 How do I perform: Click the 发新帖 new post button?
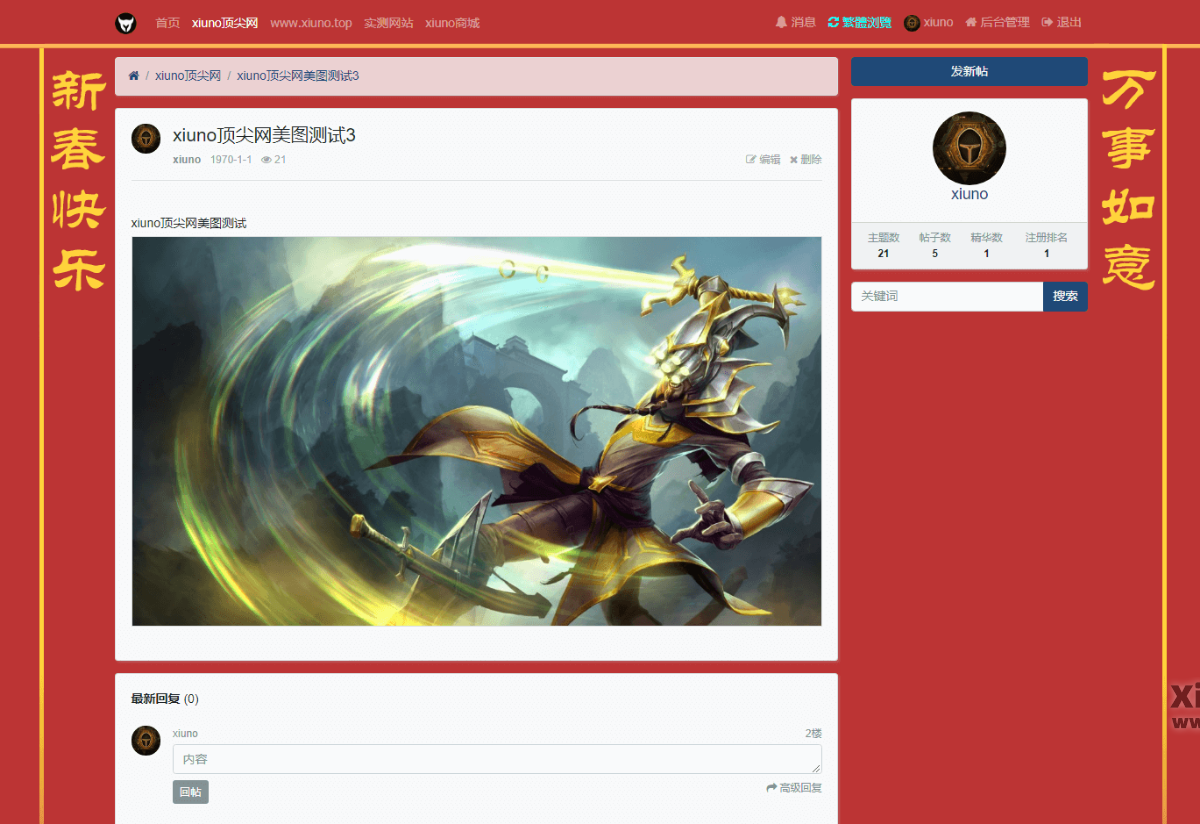(969, 72)
